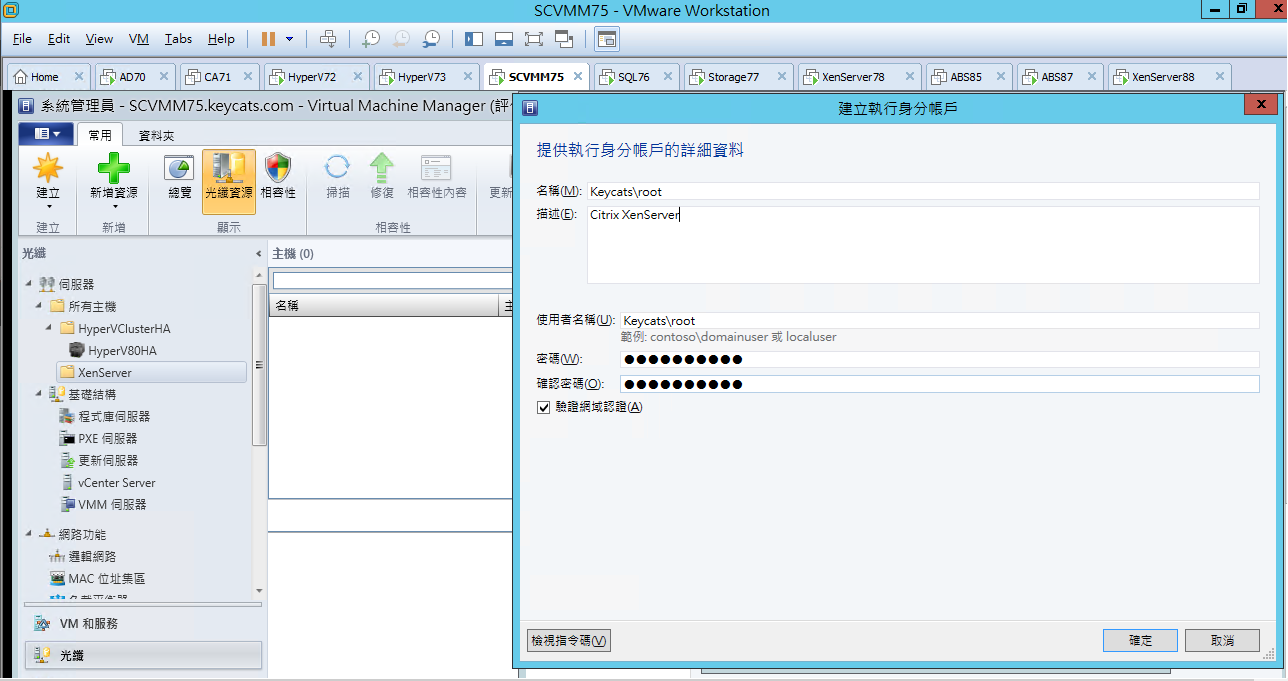Click the 相容性 (Compliance) shield icon
The image size is (1288, 681).
tap(278, 168)
